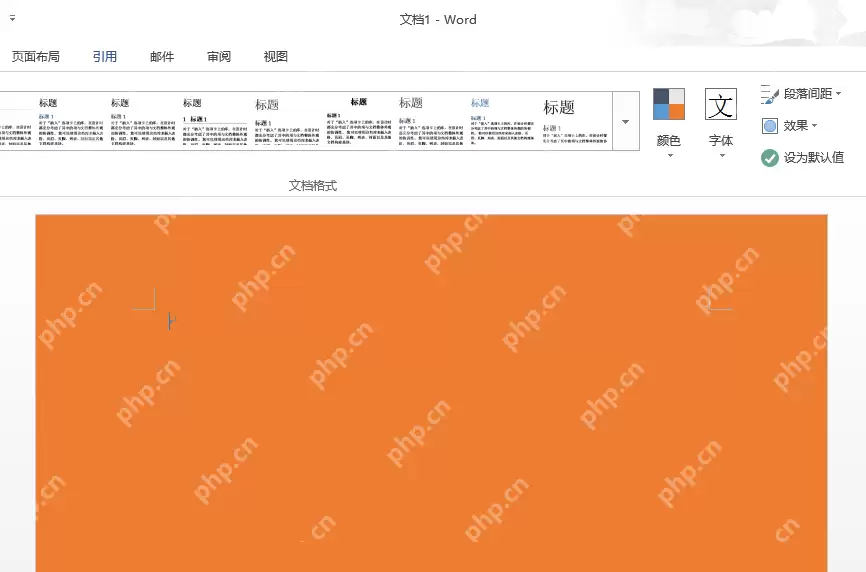Select the centered bold 标题 style set
The image size is (866, 572).
pyautogui.click(x=358, y=121)
